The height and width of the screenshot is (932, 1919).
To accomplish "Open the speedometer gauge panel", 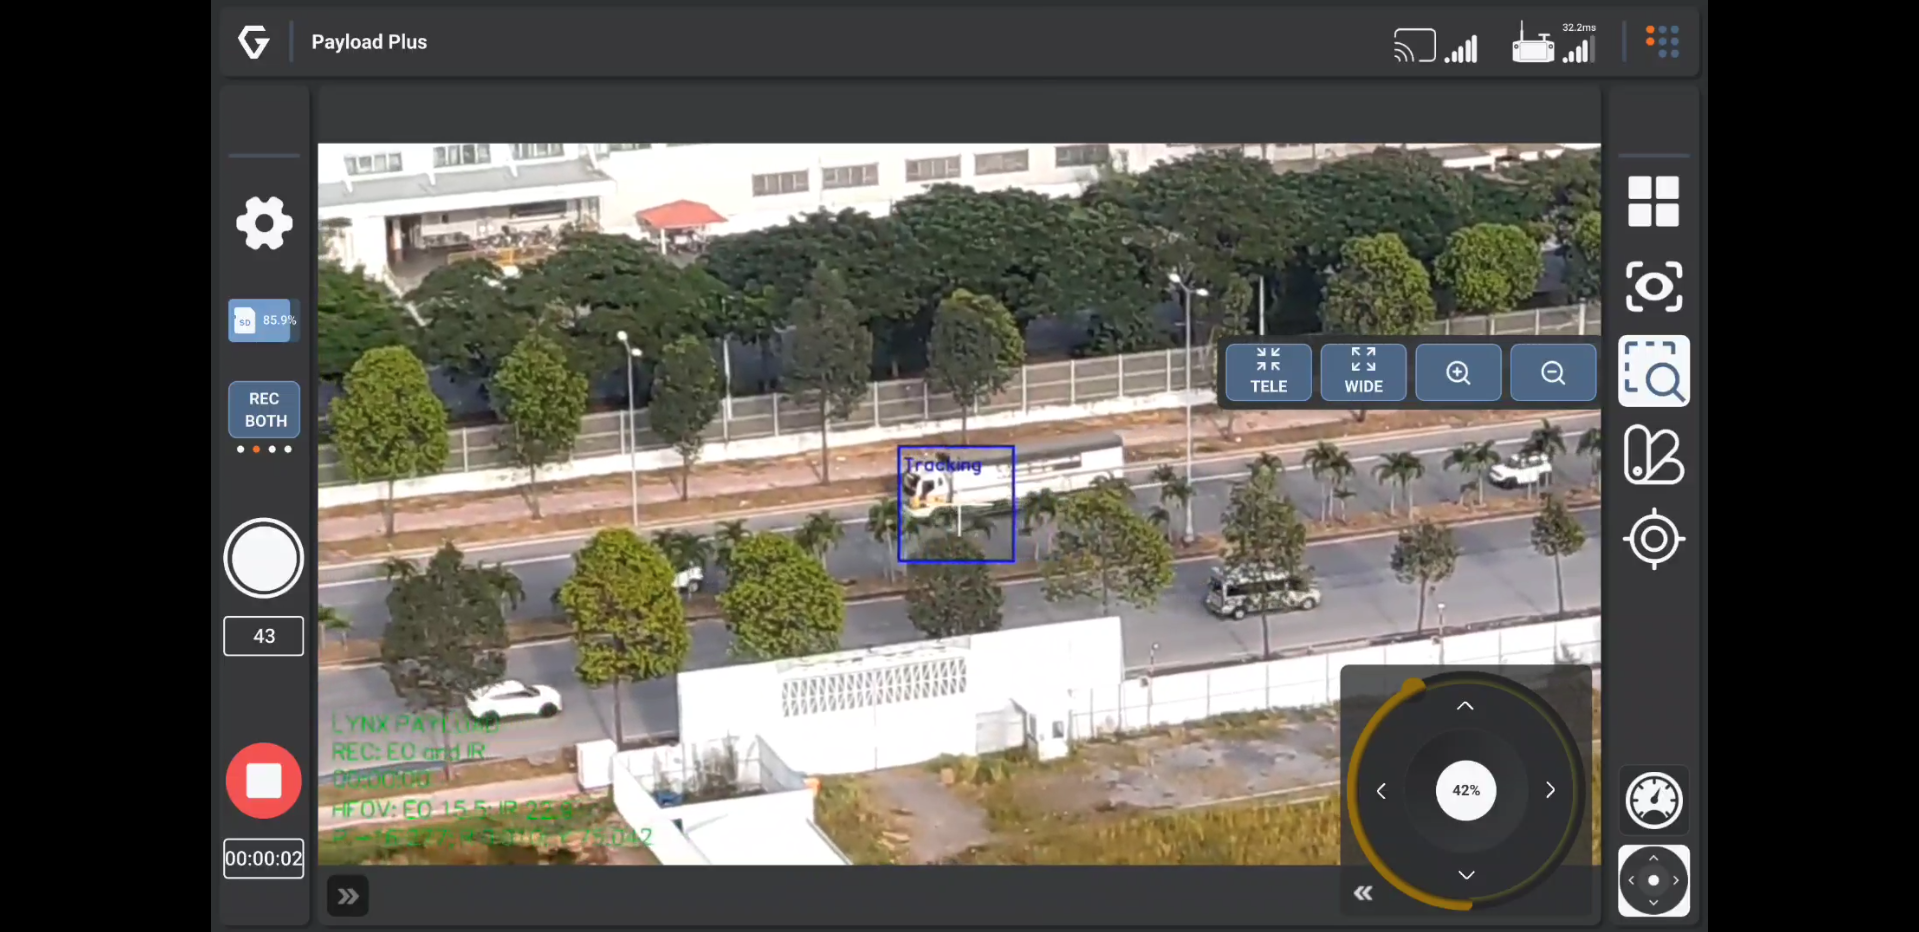I will (1653, 799).
